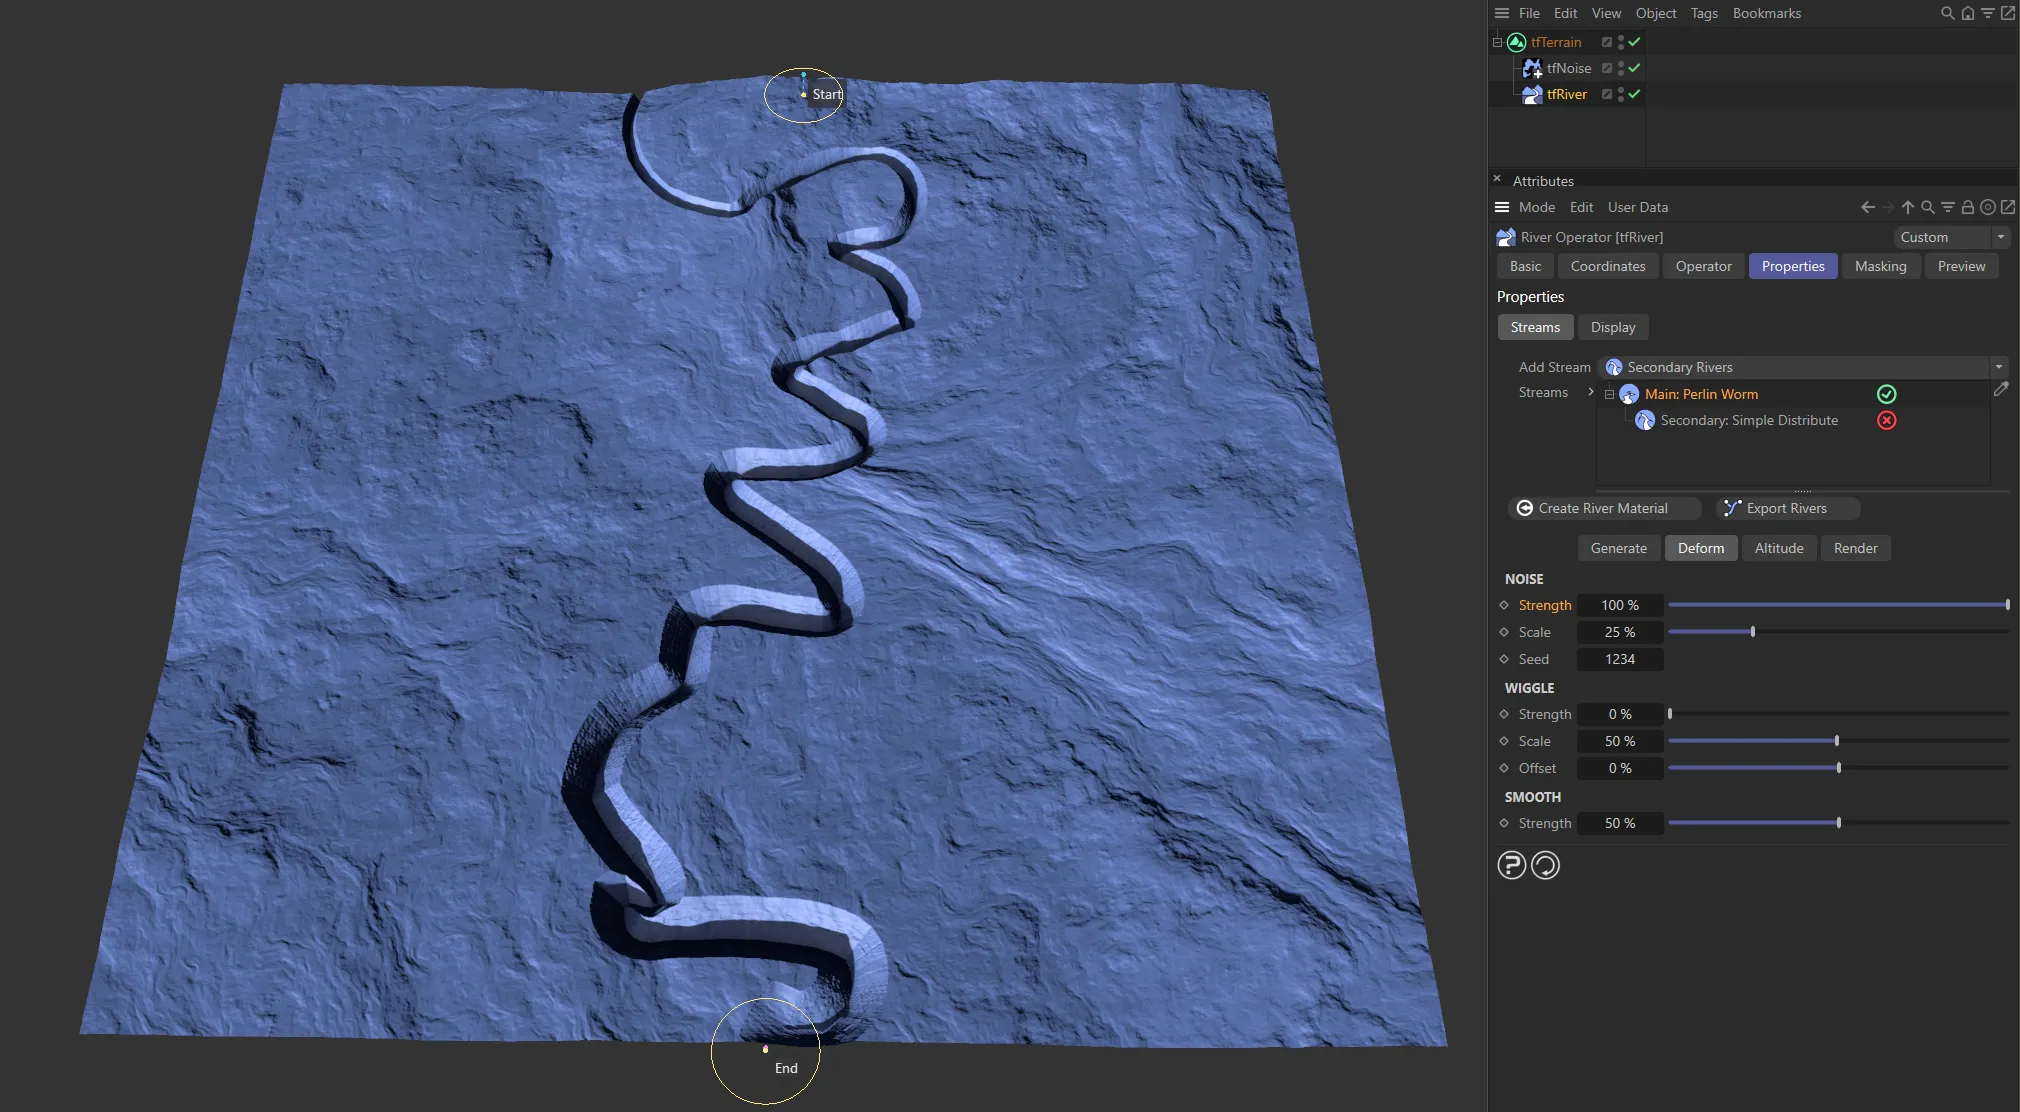The width and height of the screenshot is (2020, 1112).
Task: Click the tfNoise operator icon
Action: click(1532, 68)
